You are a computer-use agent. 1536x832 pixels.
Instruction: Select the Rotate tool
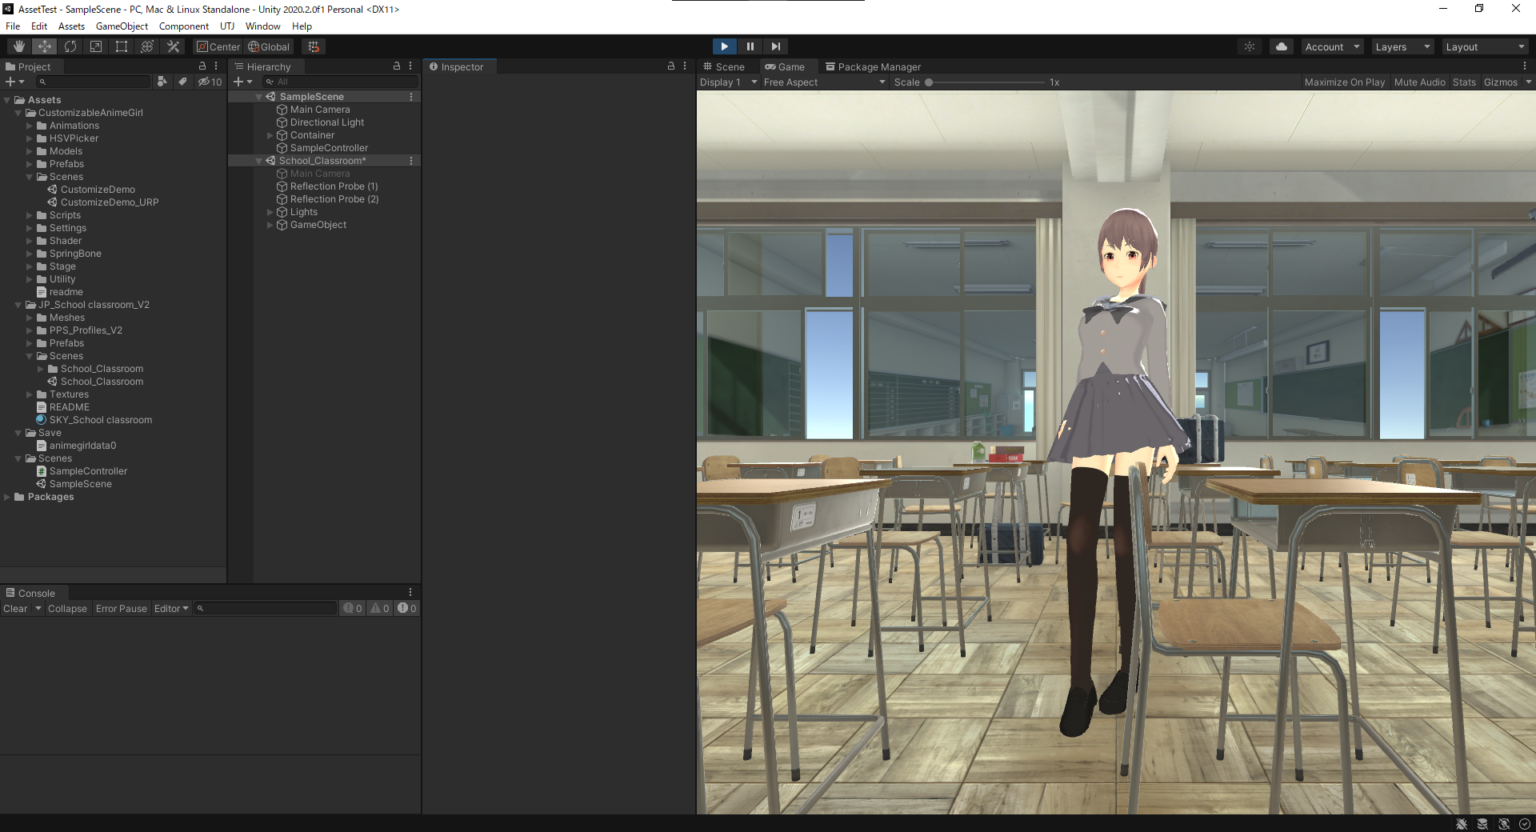(70, 46)
